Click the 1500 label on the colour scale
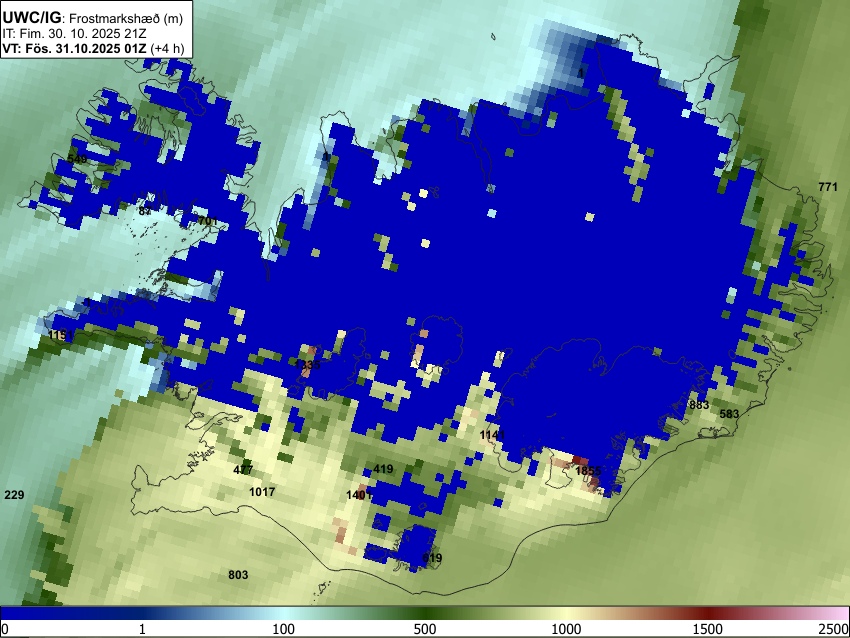Viewport: 850px width, 638px height. [x=708, y=629]
